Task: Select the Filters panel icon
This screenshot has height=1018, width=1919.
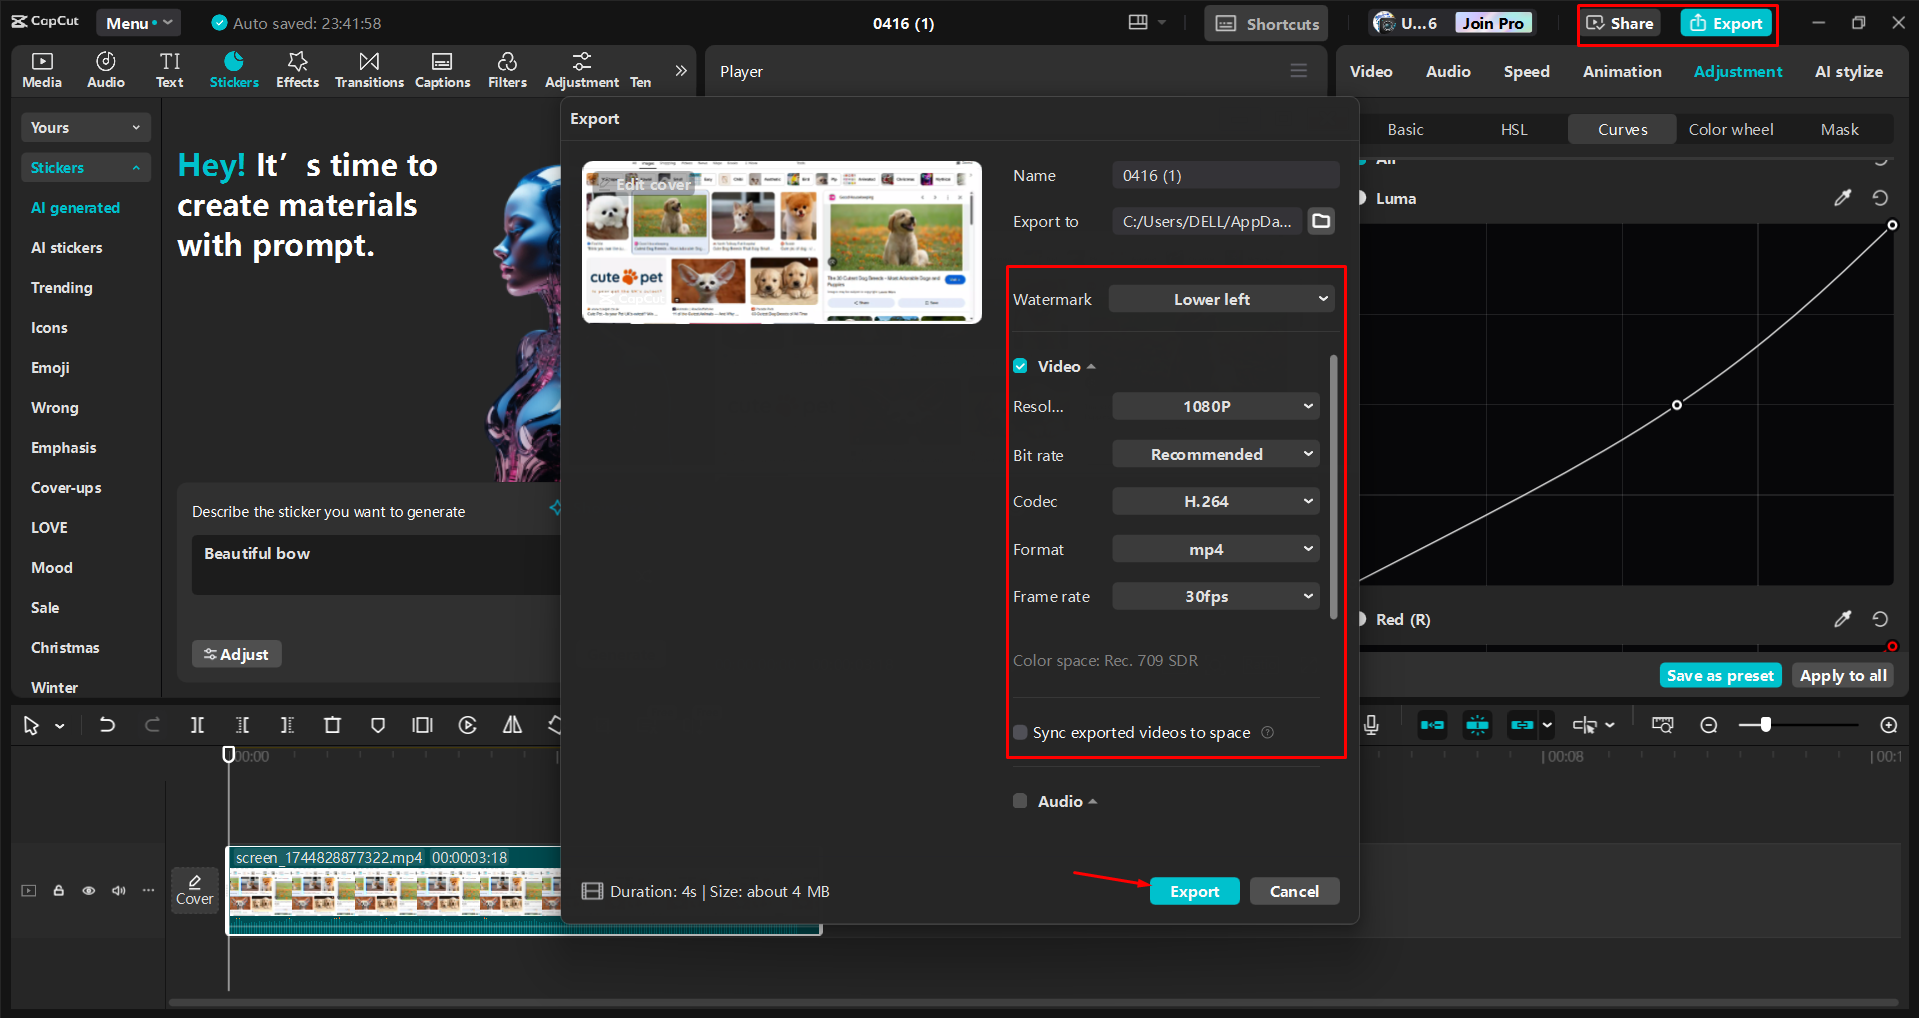Action: click(507, 69)
